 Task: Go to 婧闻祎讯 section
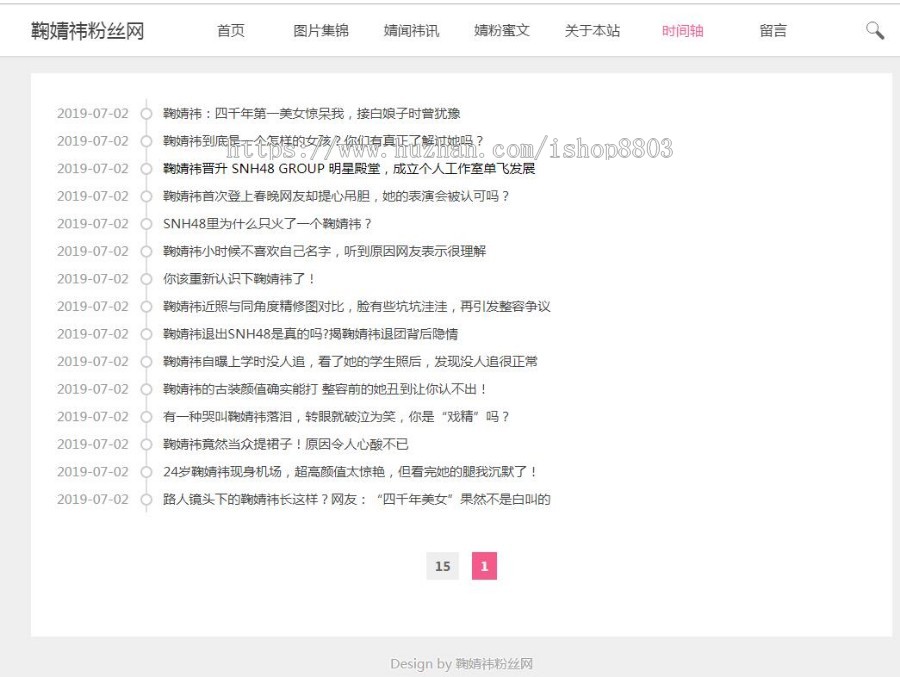[x=412, y=30]
